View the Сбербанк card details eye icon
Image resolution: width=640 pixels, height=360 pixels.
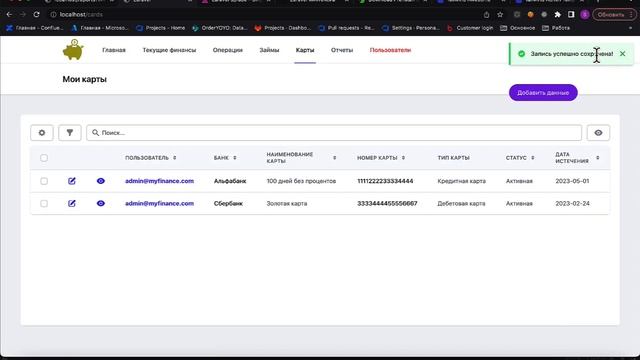tap(101, 203)
